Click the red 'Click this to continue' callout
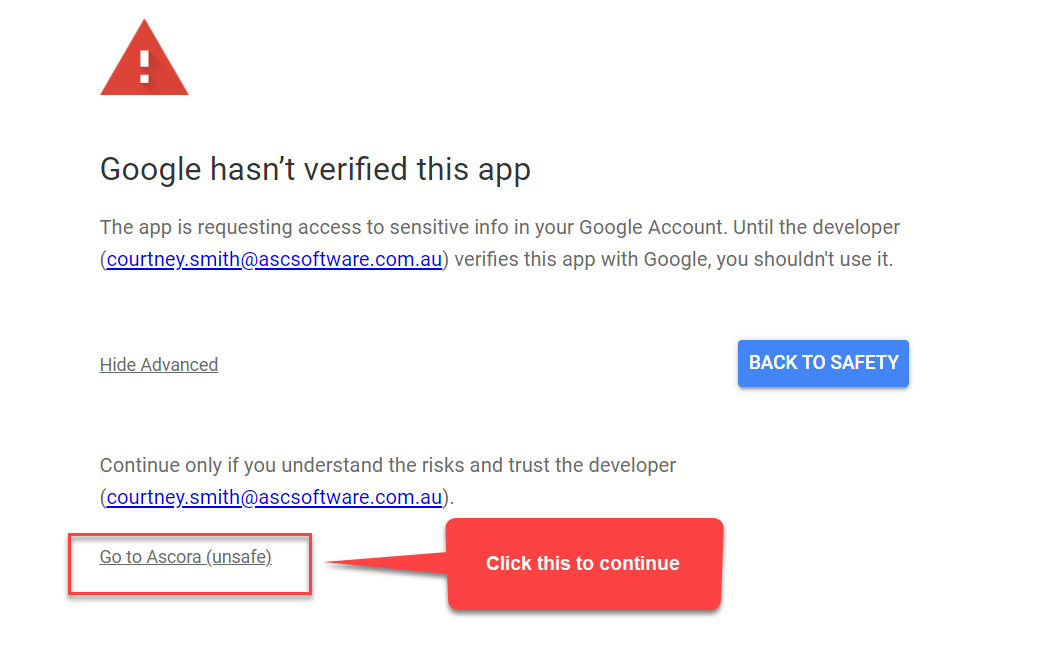 (x=583, y=563)
